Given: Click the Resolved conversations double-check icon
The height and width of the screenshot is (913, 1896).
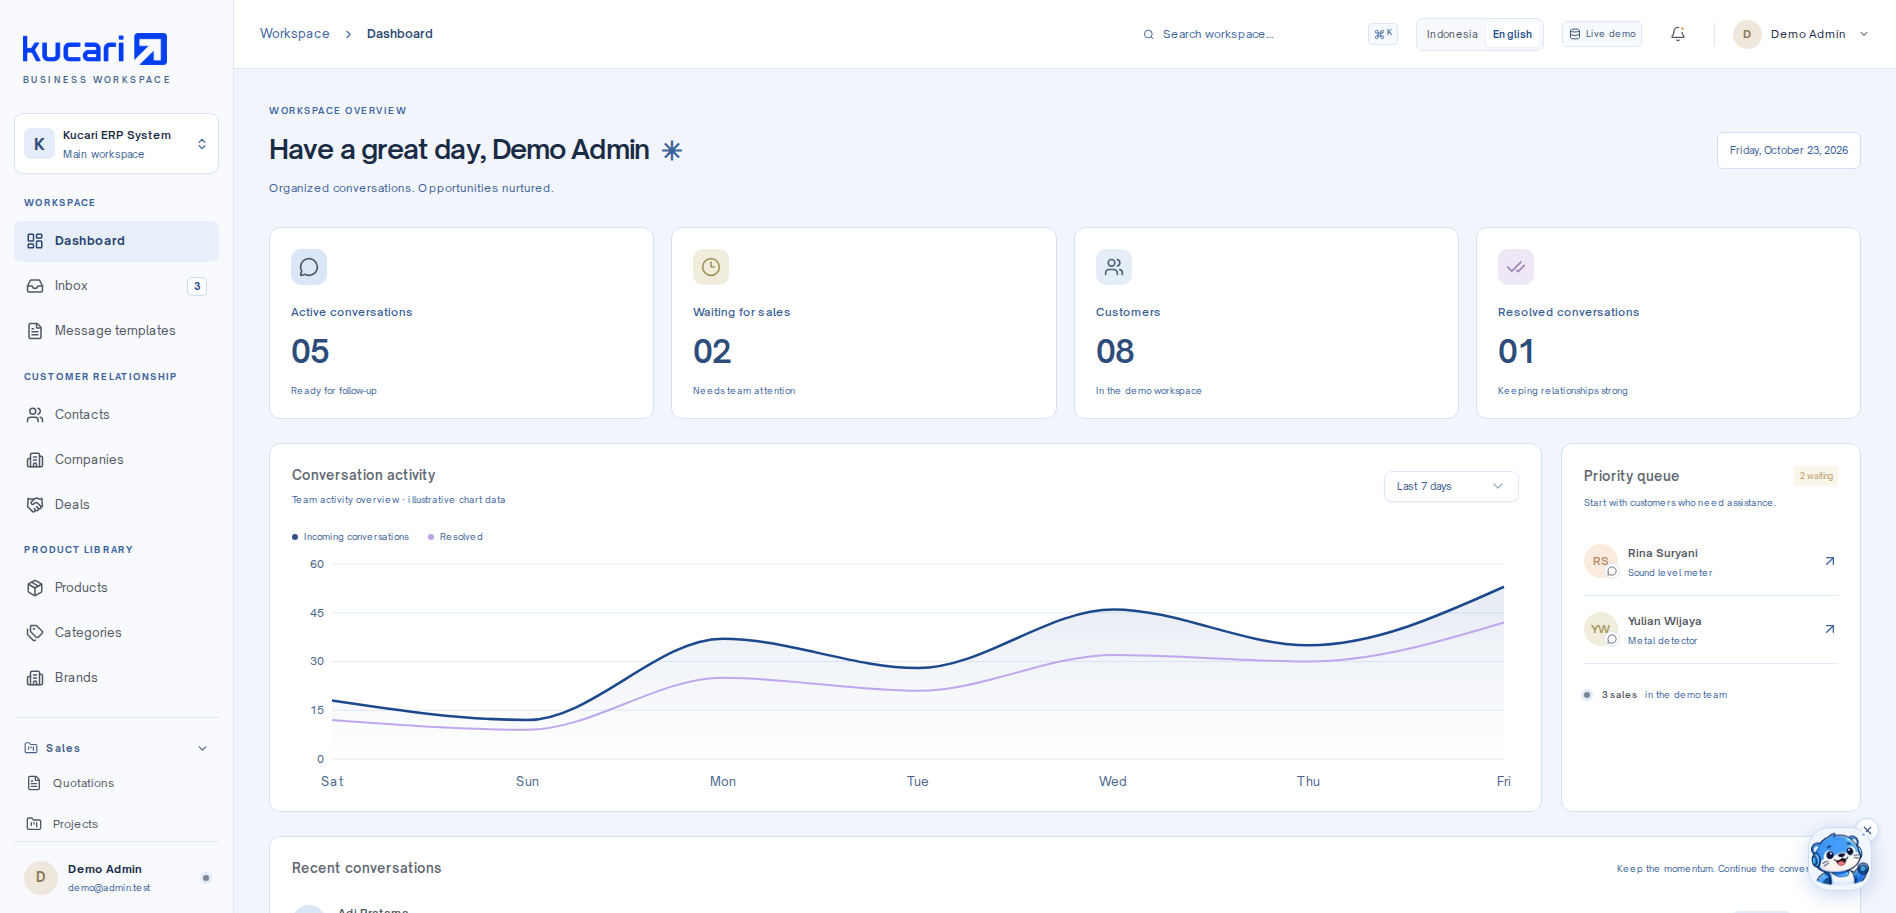Looking at the screenshot, I should [x=1516, y=267].
